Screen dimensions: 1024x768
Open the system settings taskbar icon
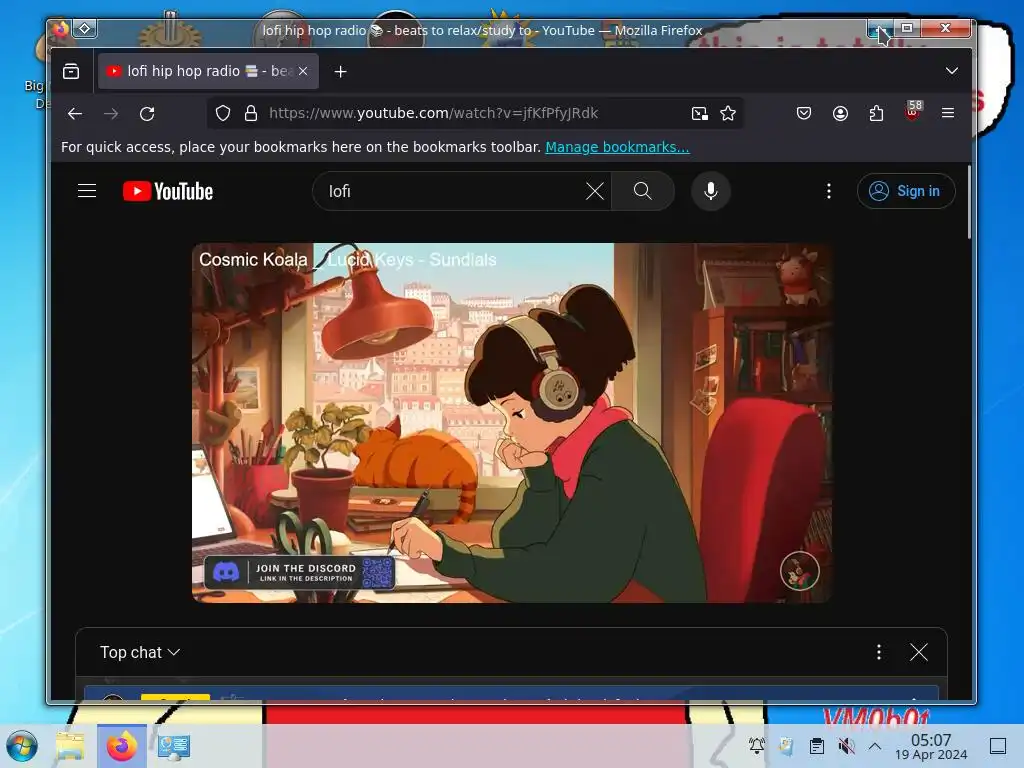point(173,746)
